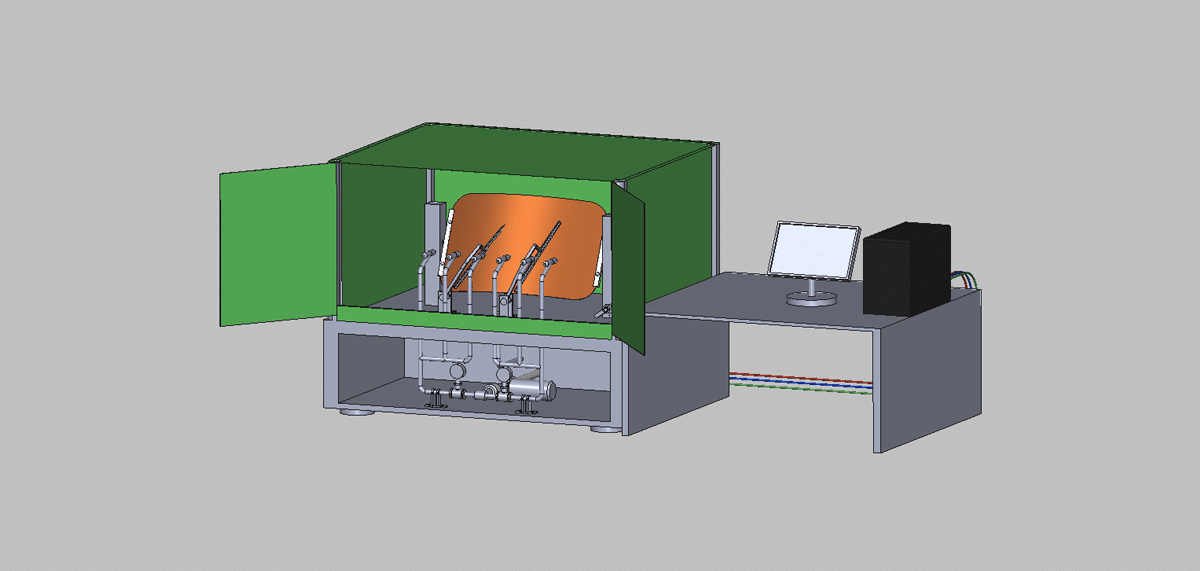Screen dimensions: 1200x571
Task: Click the colored cables between cabinet and desk
Action: tap(800, 381)
